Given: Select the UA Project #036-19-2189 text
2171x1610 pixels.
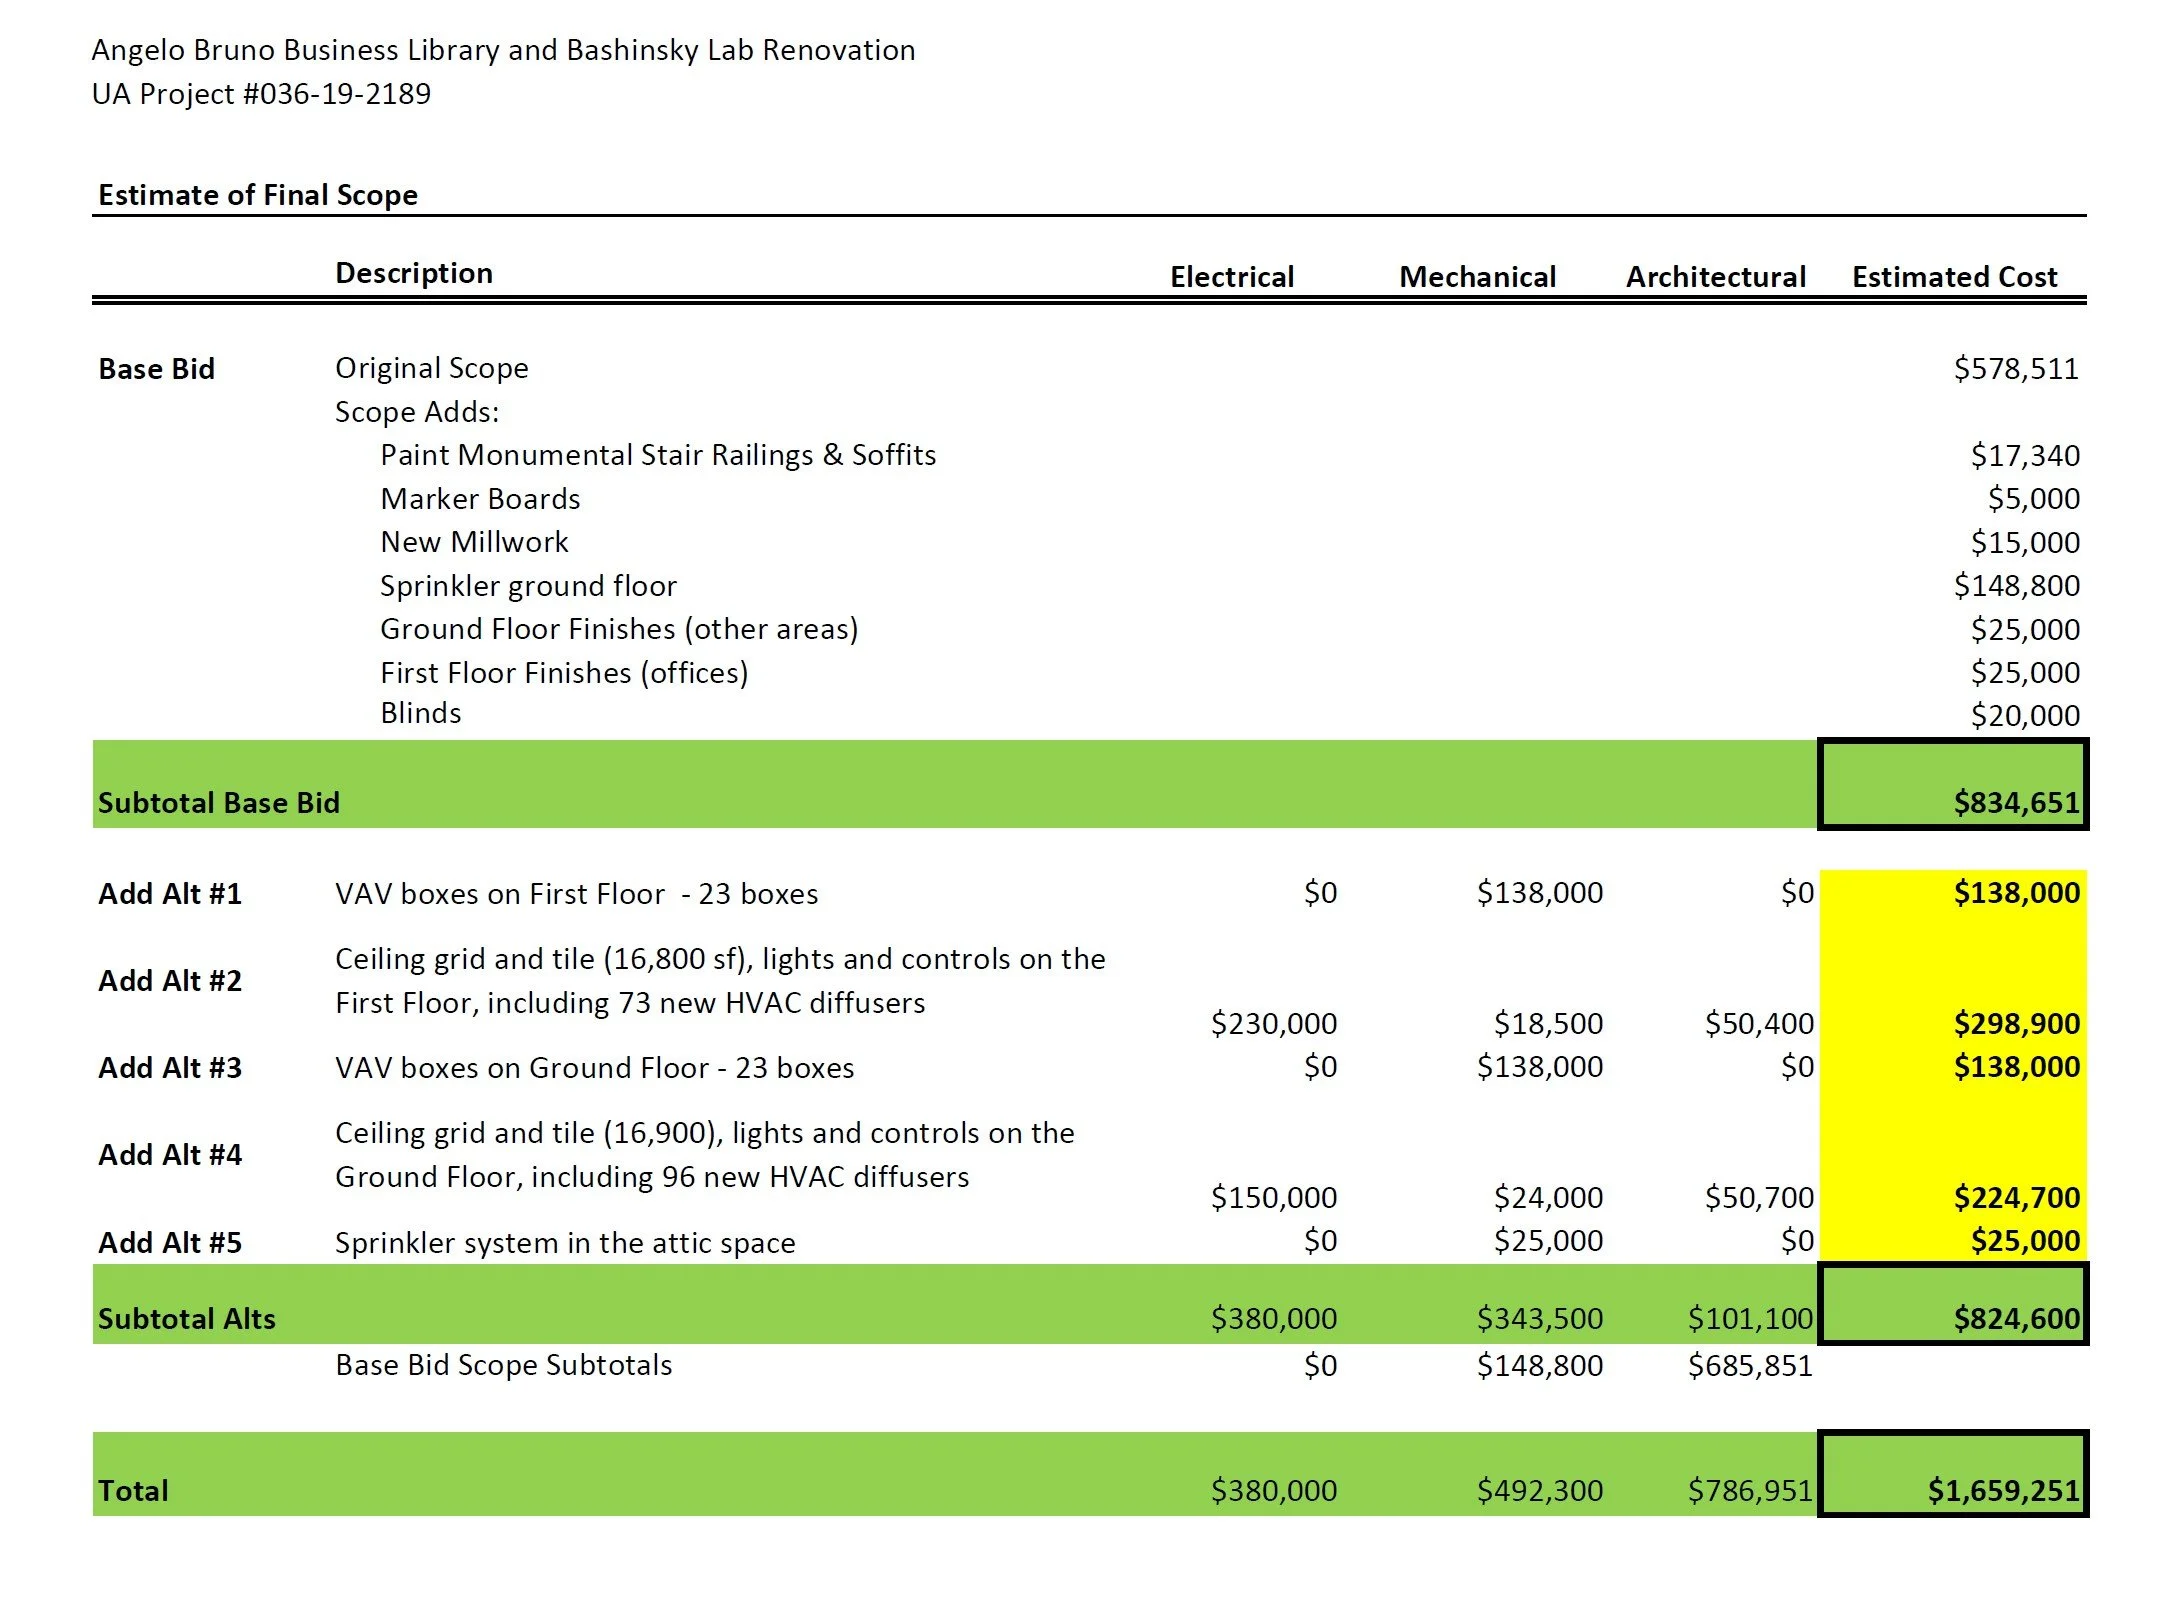Looking at the screenshot, I should click(261, 93).
